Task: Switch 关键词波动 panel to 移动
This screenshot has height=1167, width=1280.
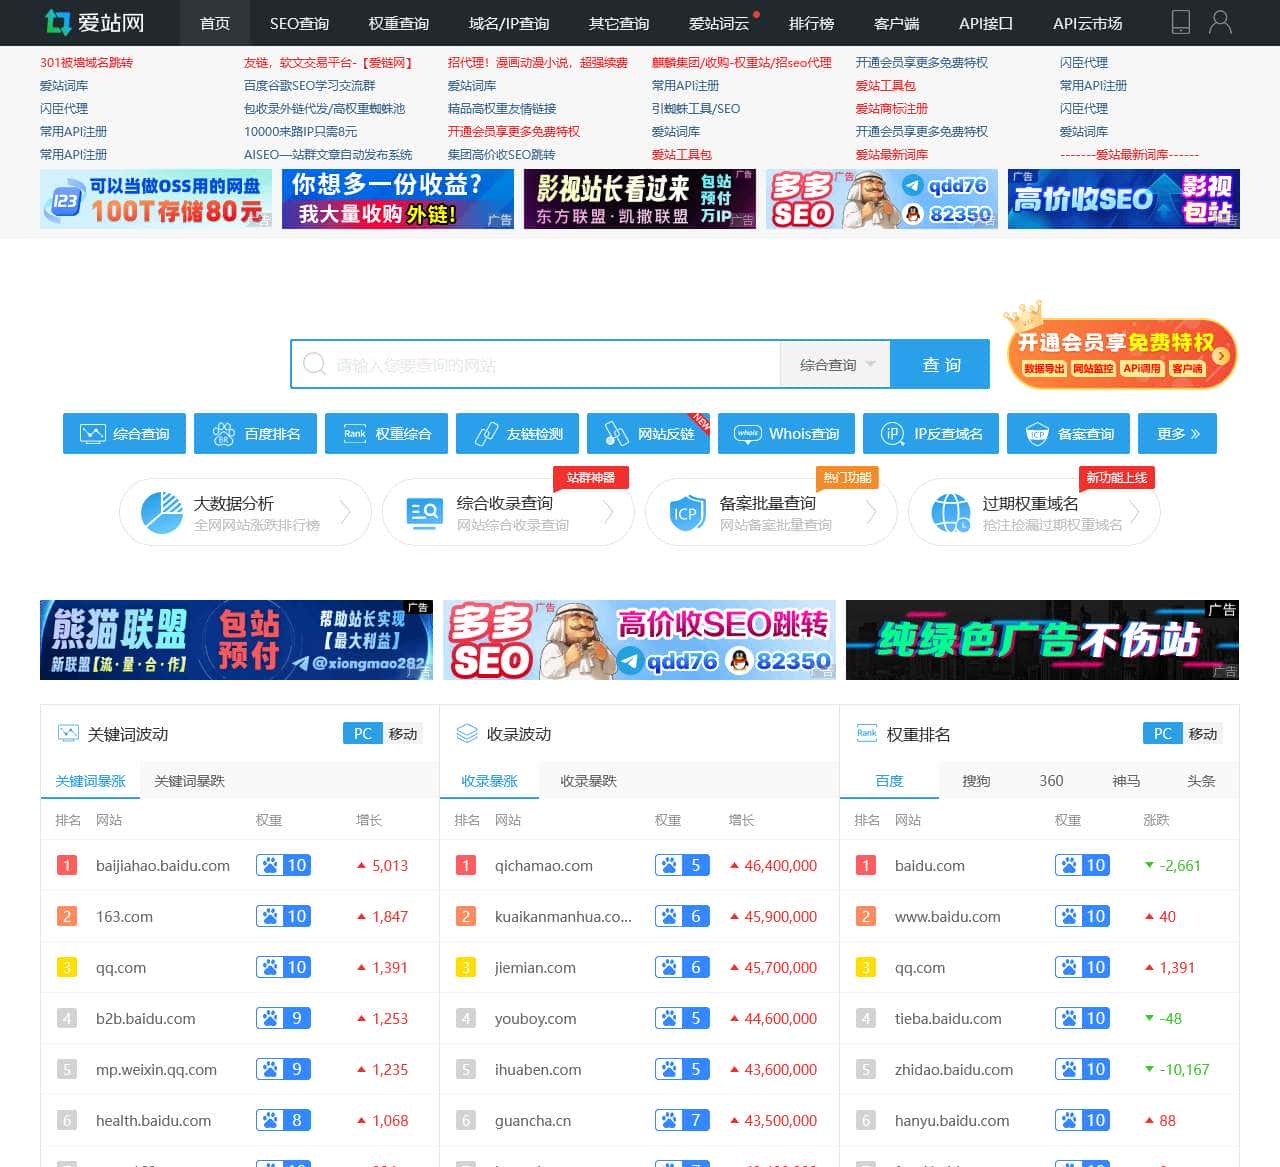Action: click(x=403, y=733)
